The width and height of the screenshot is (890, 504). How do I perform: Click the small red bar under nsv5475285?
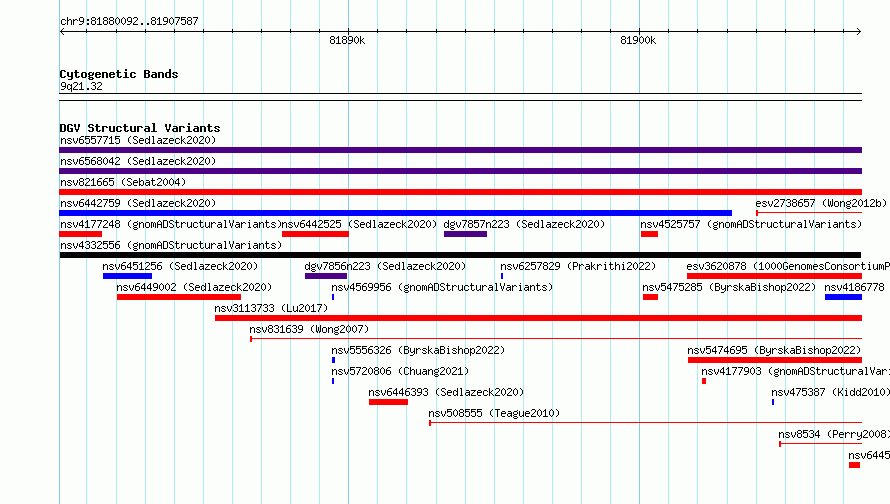pyautogui.click(x=650, y=297)
